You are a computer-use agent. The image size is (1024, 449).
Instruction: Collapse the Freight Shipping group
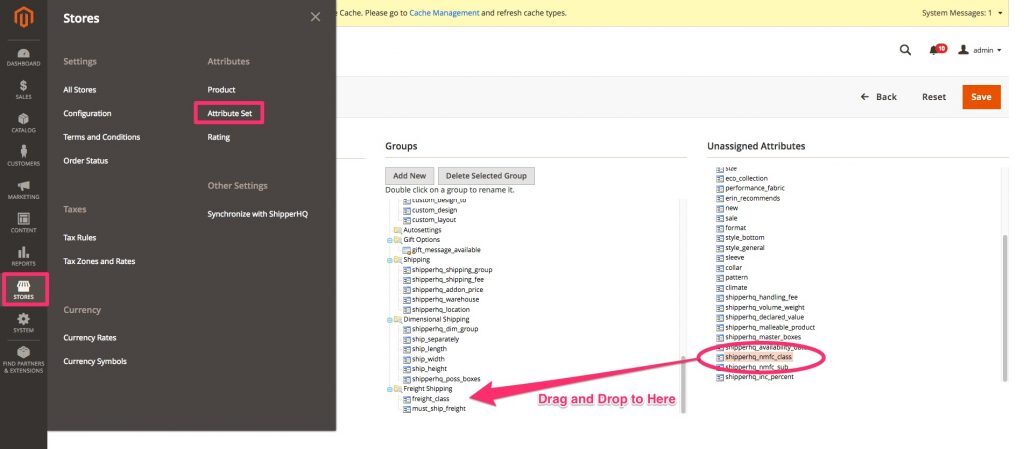pos(390,389)
